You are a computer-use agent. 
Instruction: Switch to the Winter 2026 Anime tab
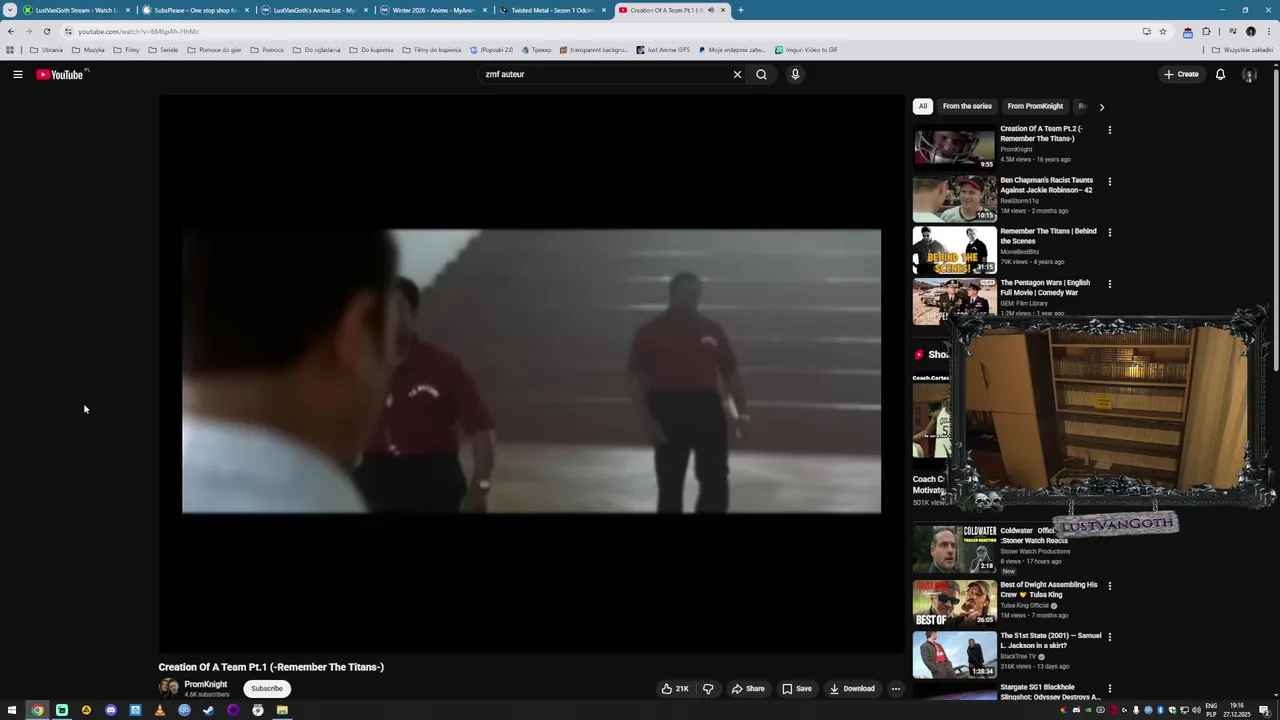(433, 10)
